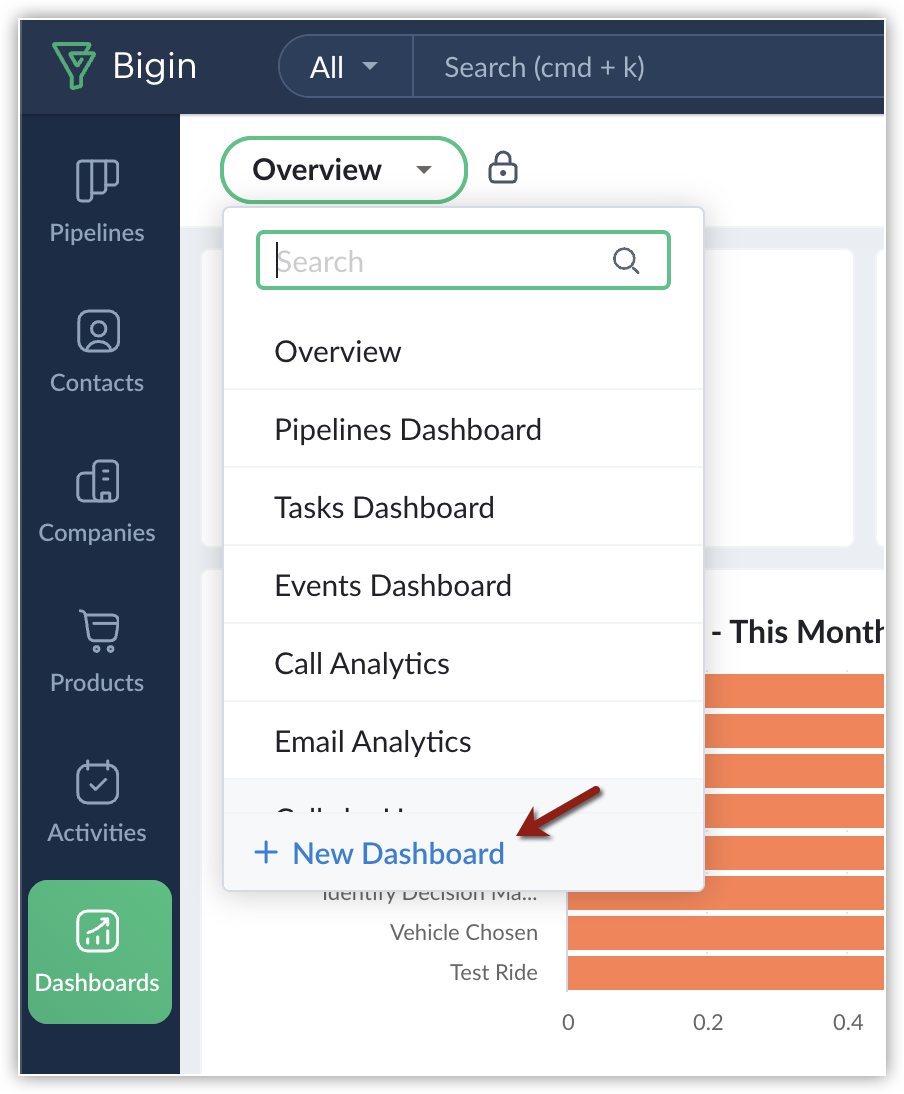Open the All search filter dropdown

[x=345, y=67]
